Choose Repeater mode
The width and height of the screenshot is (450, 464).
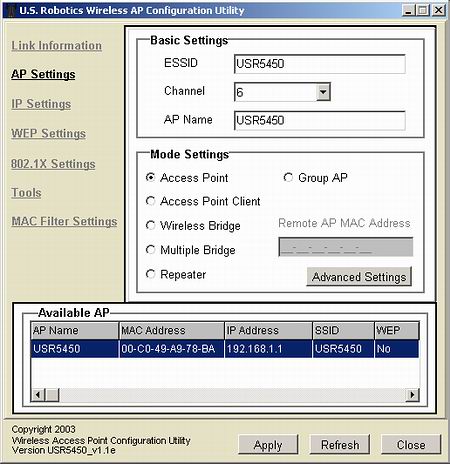coord(151,274)
